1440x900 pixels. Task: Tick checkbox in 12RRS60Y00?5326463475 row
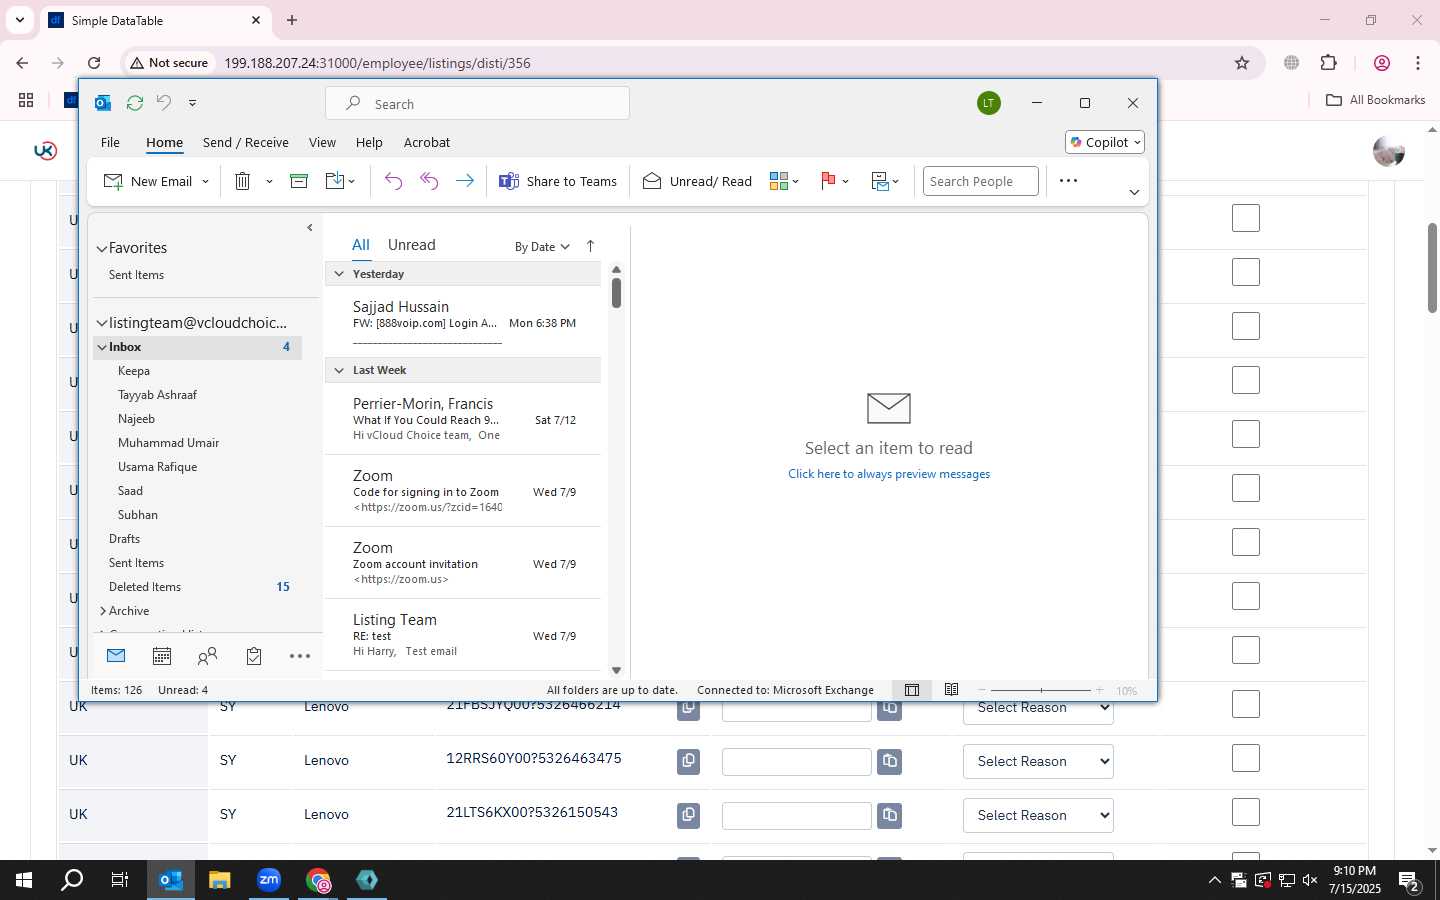pos(1246,758)
